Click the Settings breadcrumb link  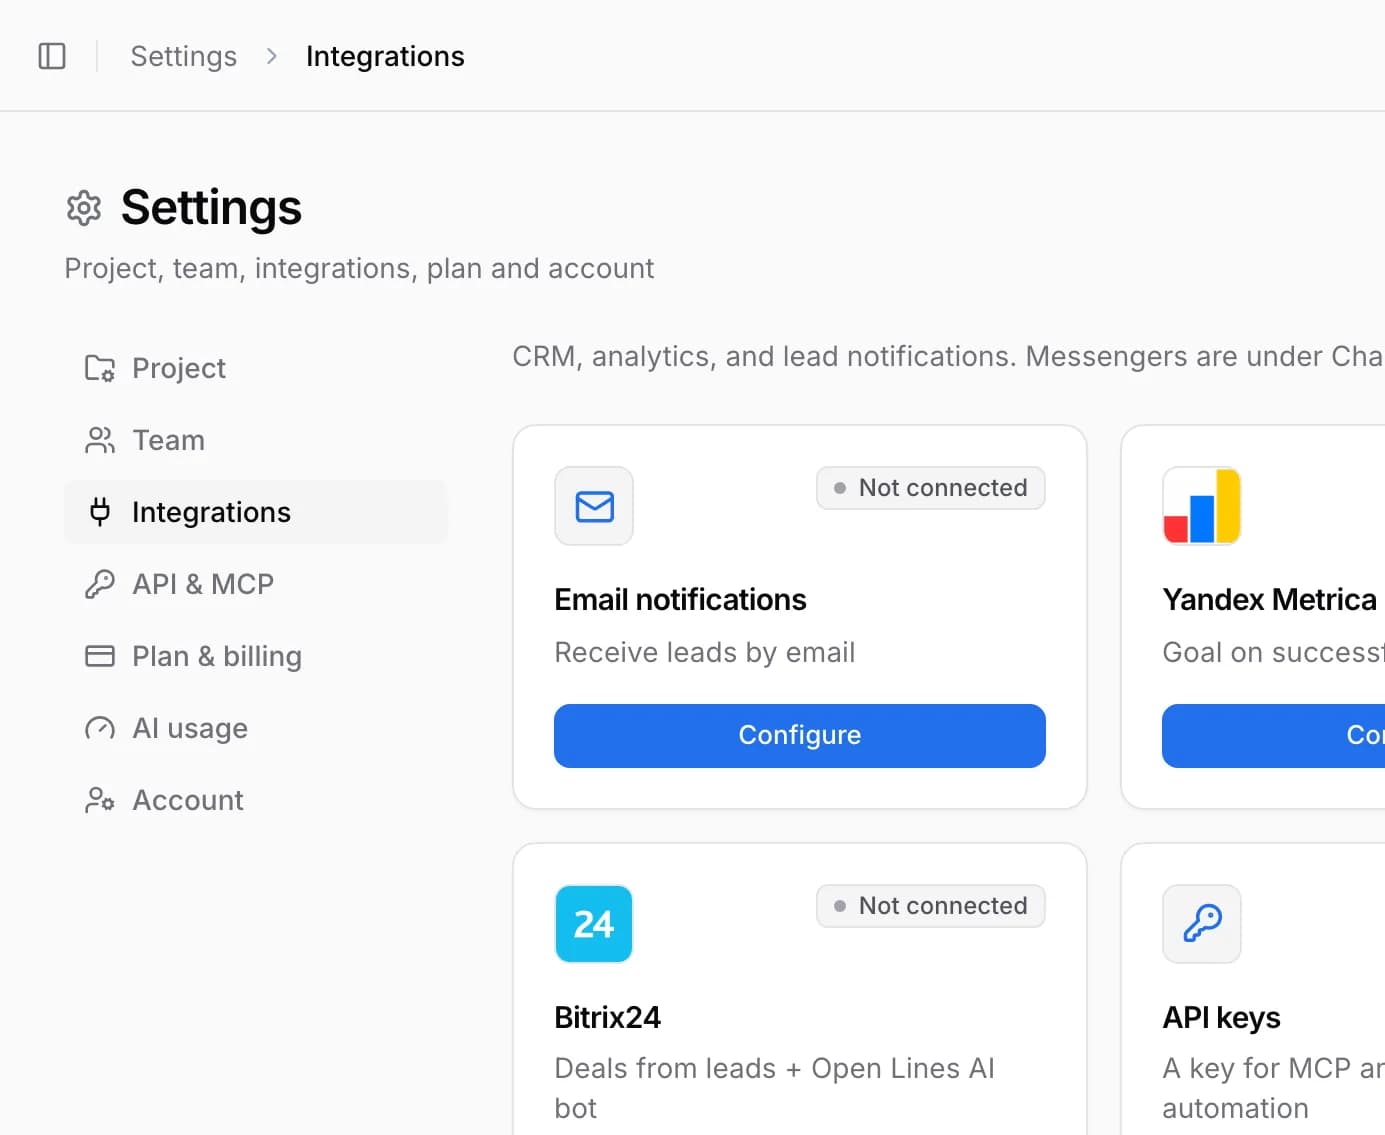184,56
